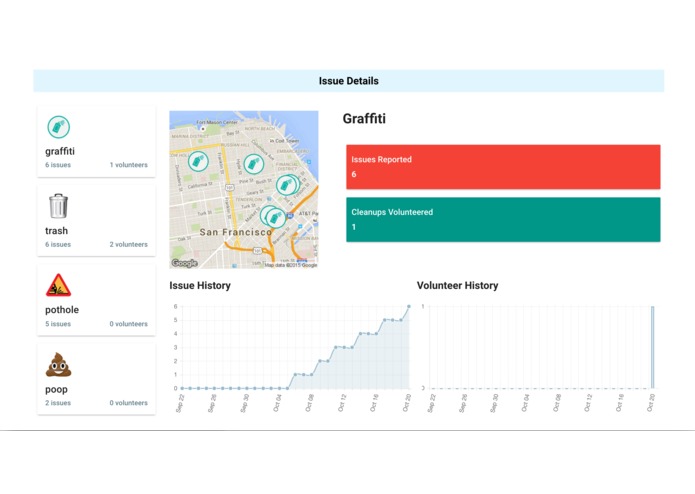
Task: Click the pothole warning sign icon
Action: (58, 285)
